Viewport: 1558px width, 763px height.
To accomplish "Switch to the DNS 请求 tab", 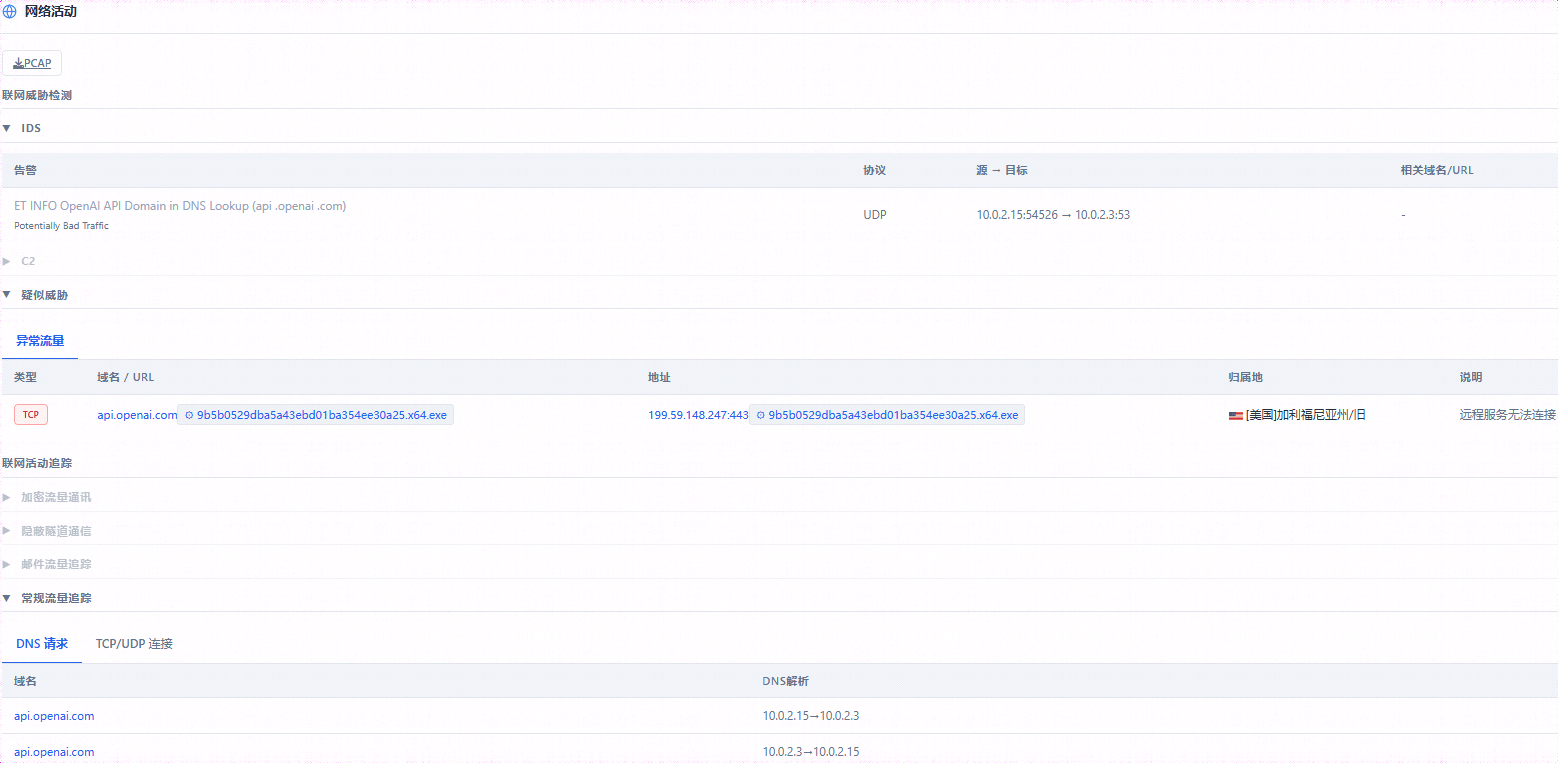I will point(42,644).
